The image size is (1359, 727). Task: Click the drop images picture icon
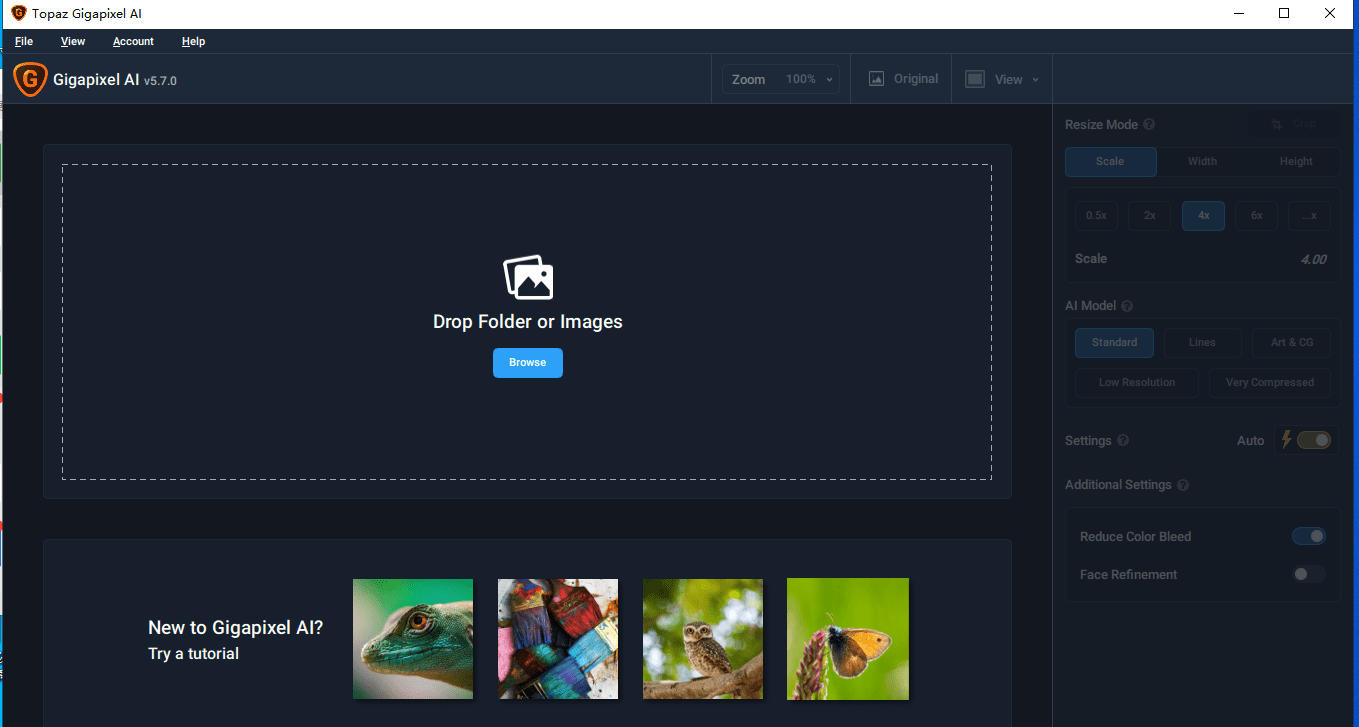(x=527, y=277)
